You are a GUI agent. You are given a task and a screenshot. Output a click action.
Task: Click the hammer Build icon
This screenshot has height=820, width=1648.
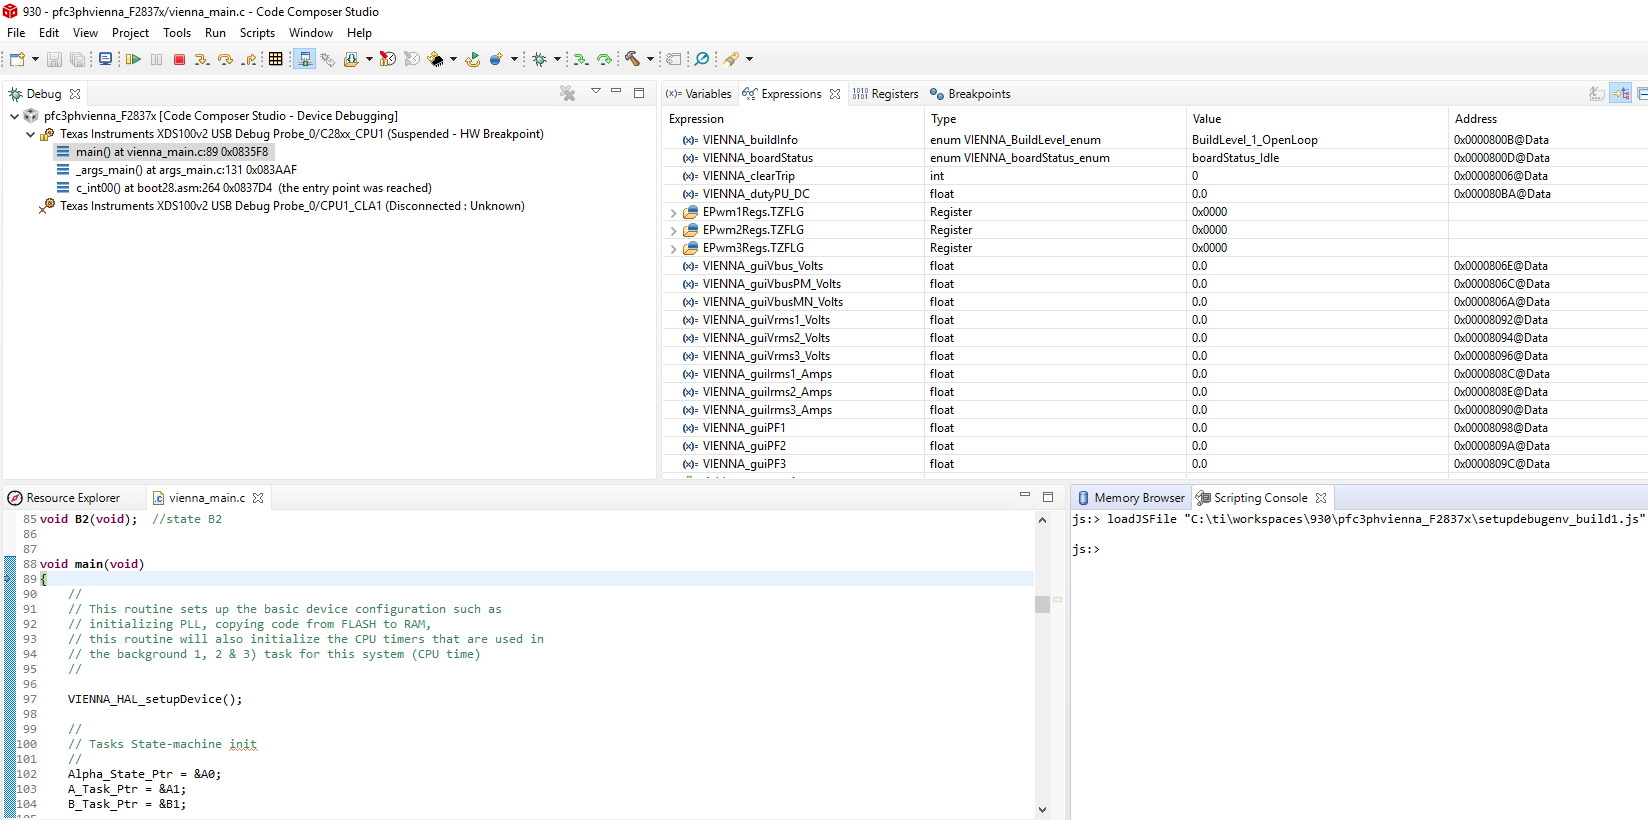632,60
